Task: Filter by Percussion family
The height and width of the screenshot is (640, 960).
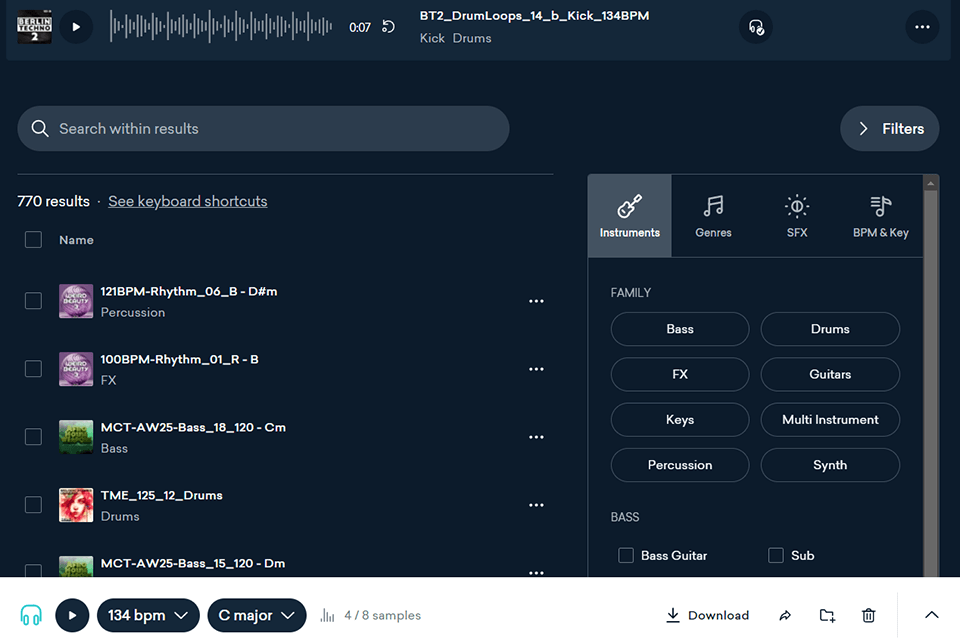Action: click(680, 465)
